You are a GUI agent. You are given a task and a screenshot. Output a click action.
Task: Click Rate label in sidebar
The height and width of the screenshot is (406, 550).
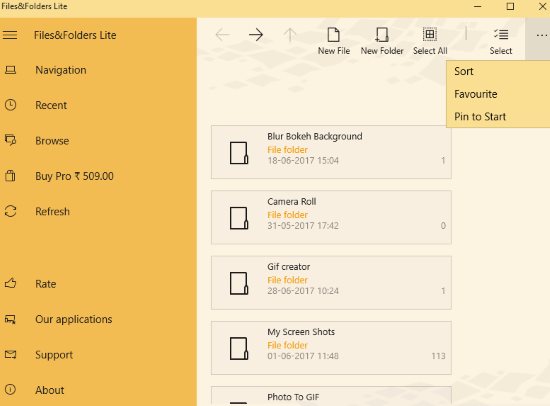pos(46,284)
